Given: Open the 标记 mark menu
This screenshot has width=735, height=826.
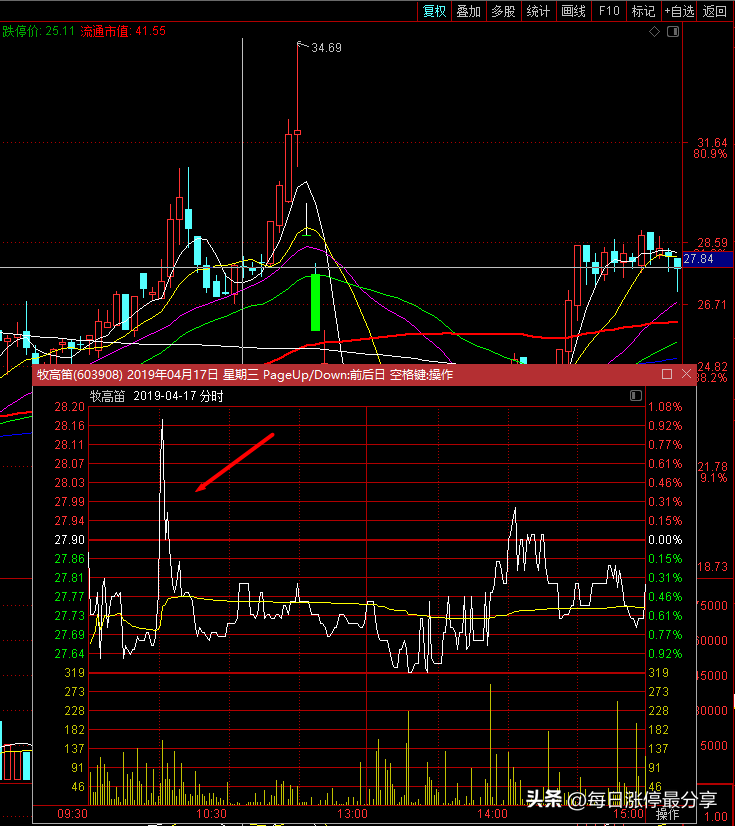Looking at the screenshot, I should [643, 11].
